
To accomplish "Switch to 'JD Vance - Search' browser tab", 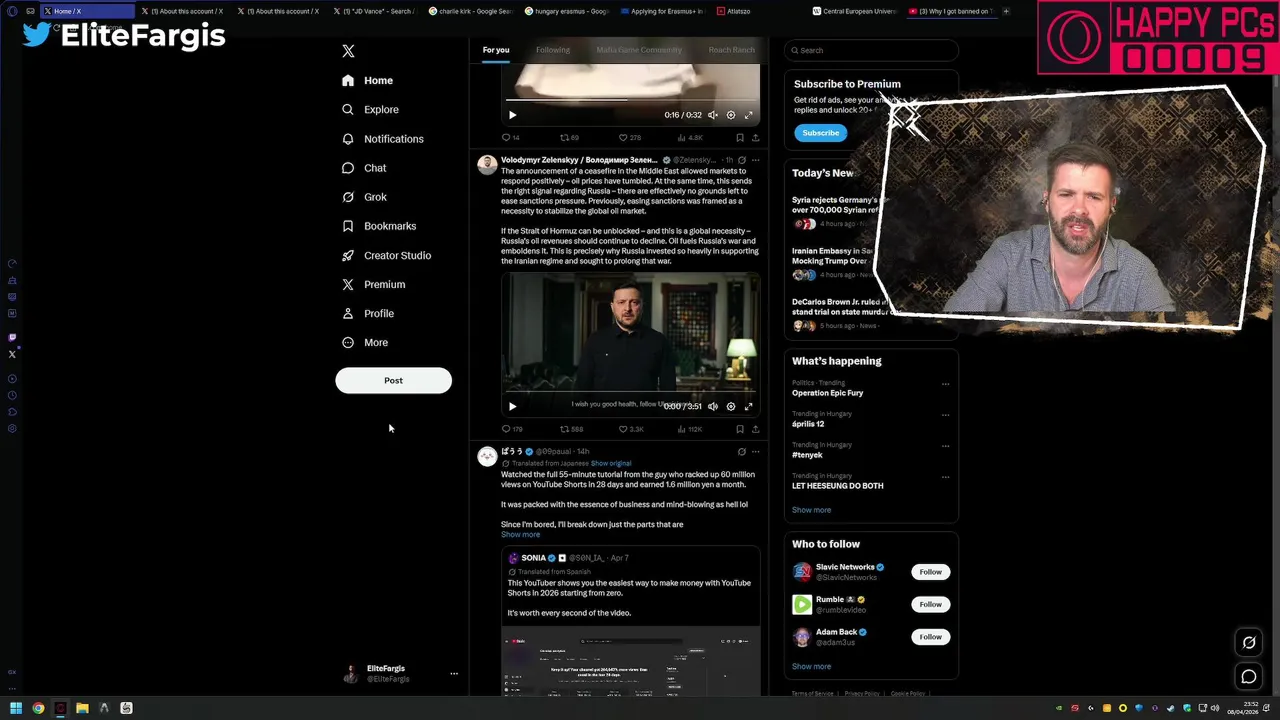I will tap(376, 11).
